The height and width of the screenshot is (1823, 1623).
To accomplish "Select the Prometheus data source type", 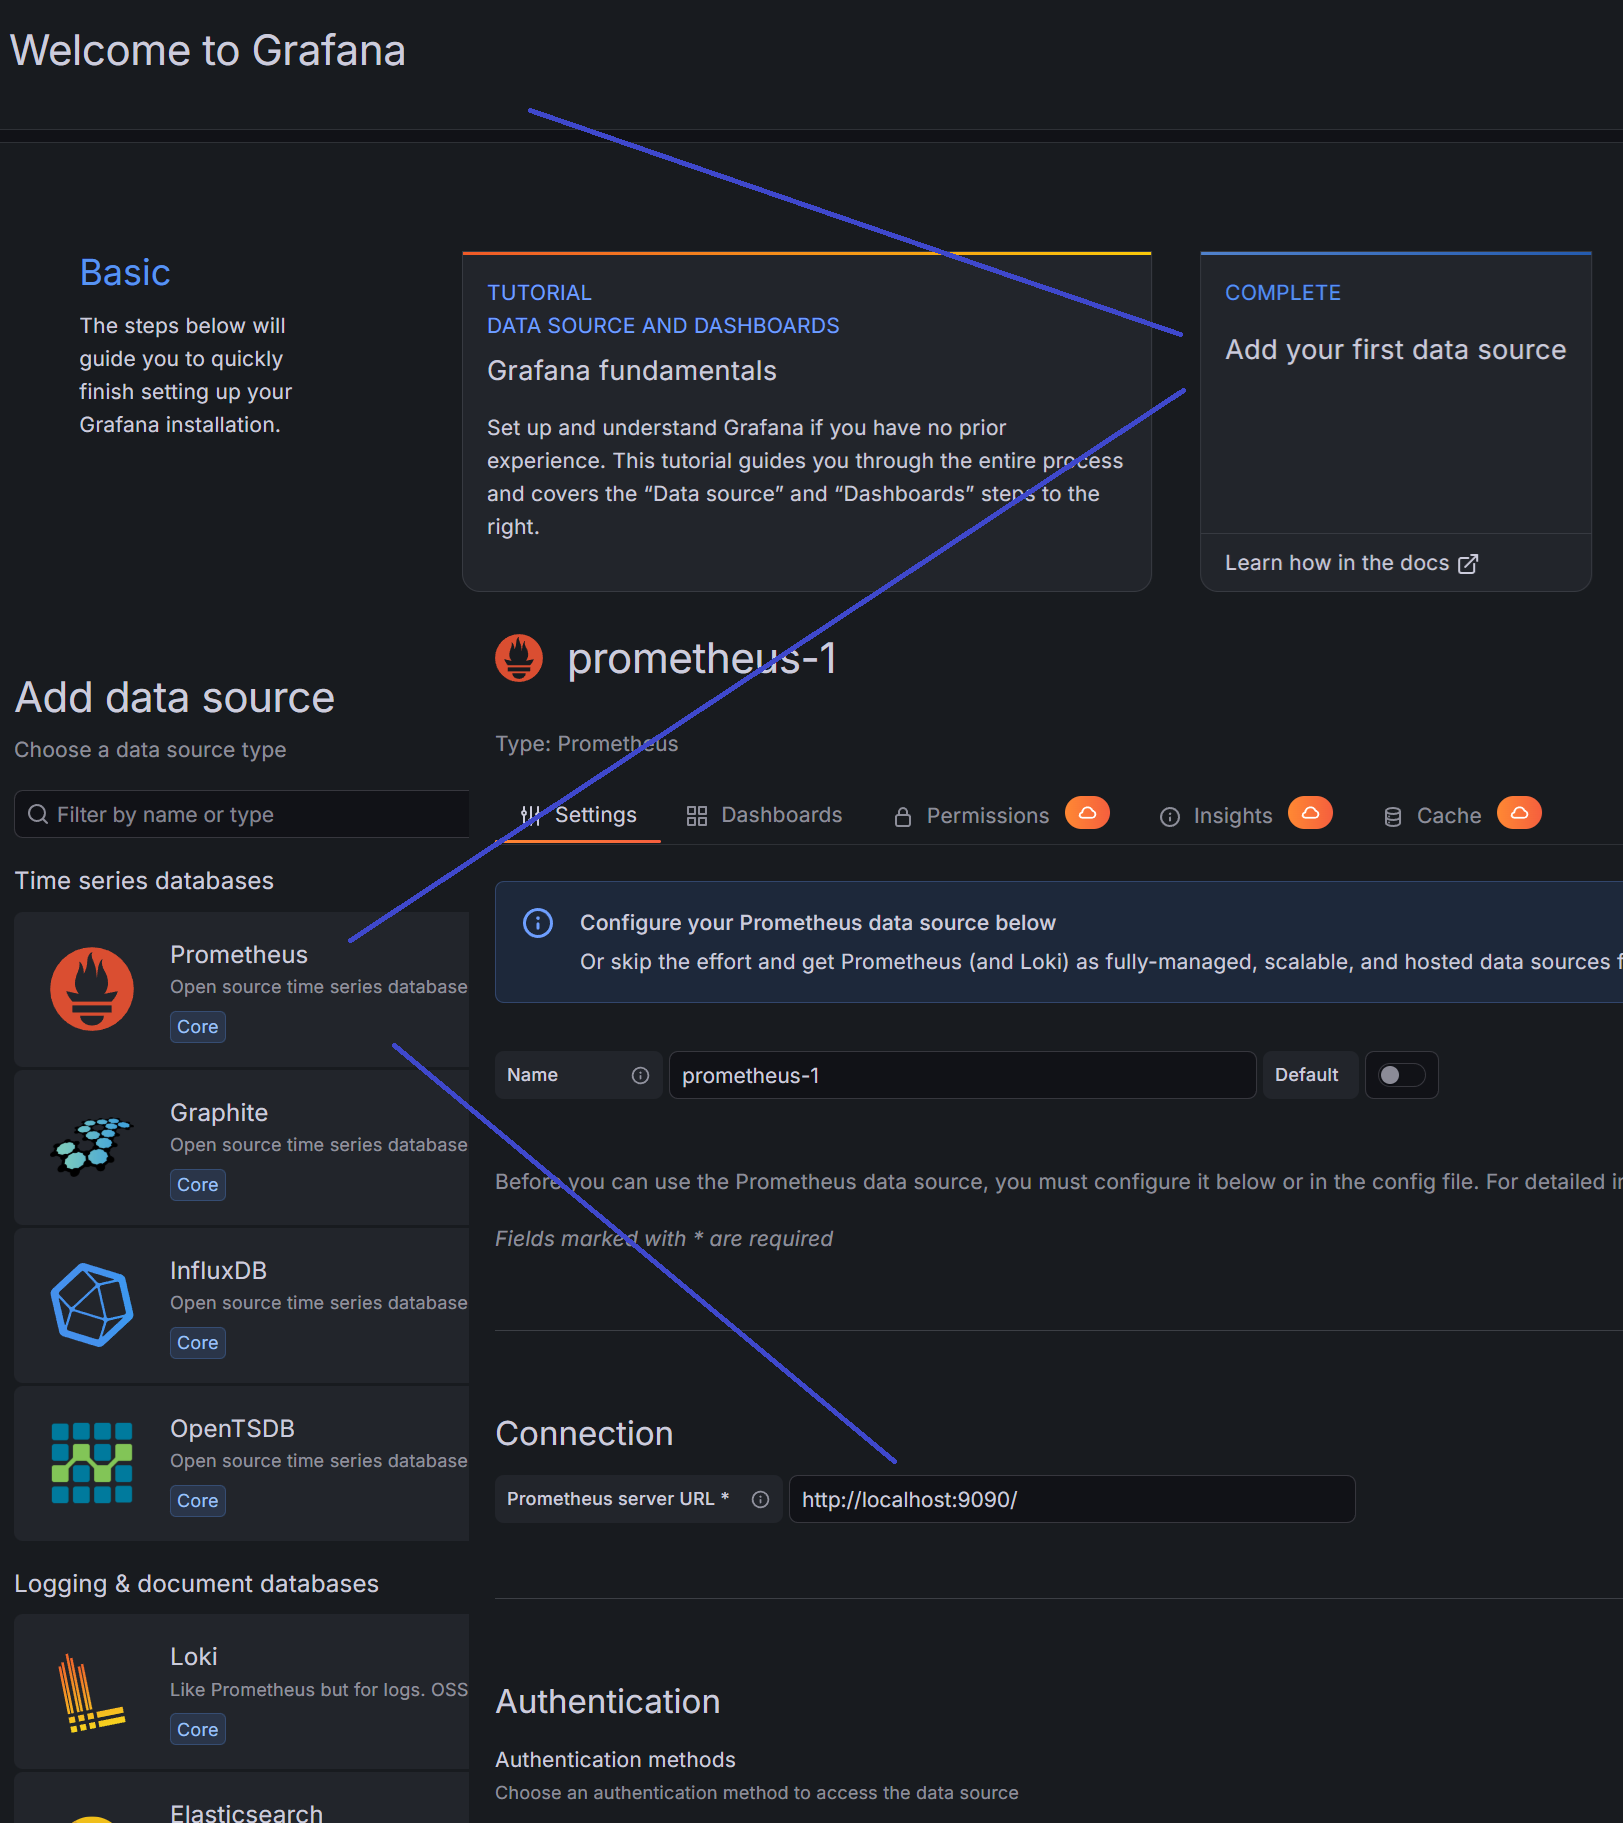I will point(242,989).
